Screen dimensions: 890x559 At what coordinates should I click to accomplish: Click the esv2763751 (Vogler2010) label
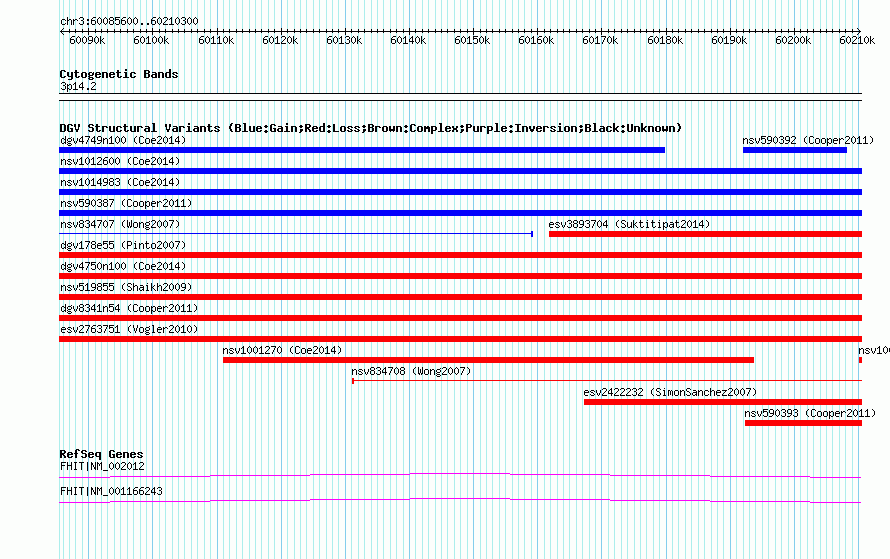click(129, 329)
